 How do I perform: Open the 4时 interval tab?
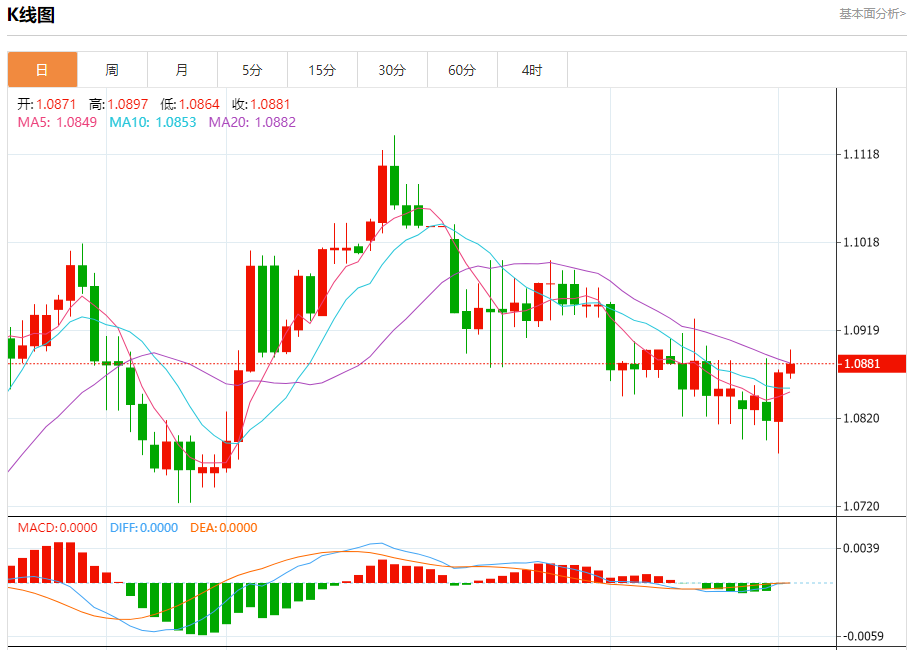pyautogui.click(x=532, y=70)
